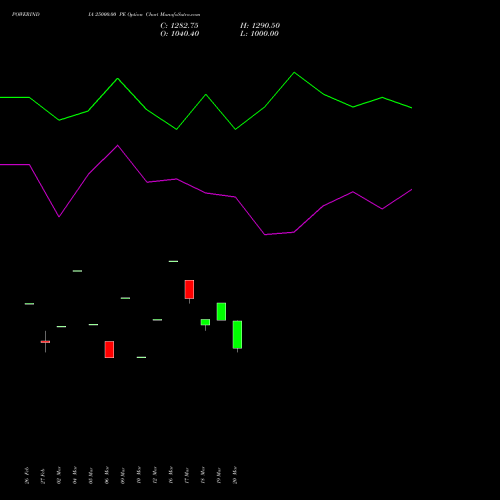Click the small green candlestick for 18 Mar
The image size is (500, 500).
[205, 322]
